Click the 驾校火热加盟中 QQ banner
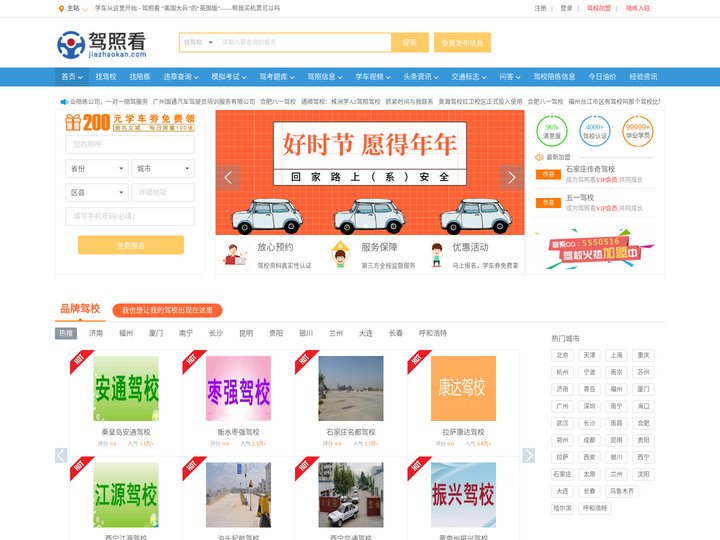The height and width of the screenshot is (540, 720). 596,249
